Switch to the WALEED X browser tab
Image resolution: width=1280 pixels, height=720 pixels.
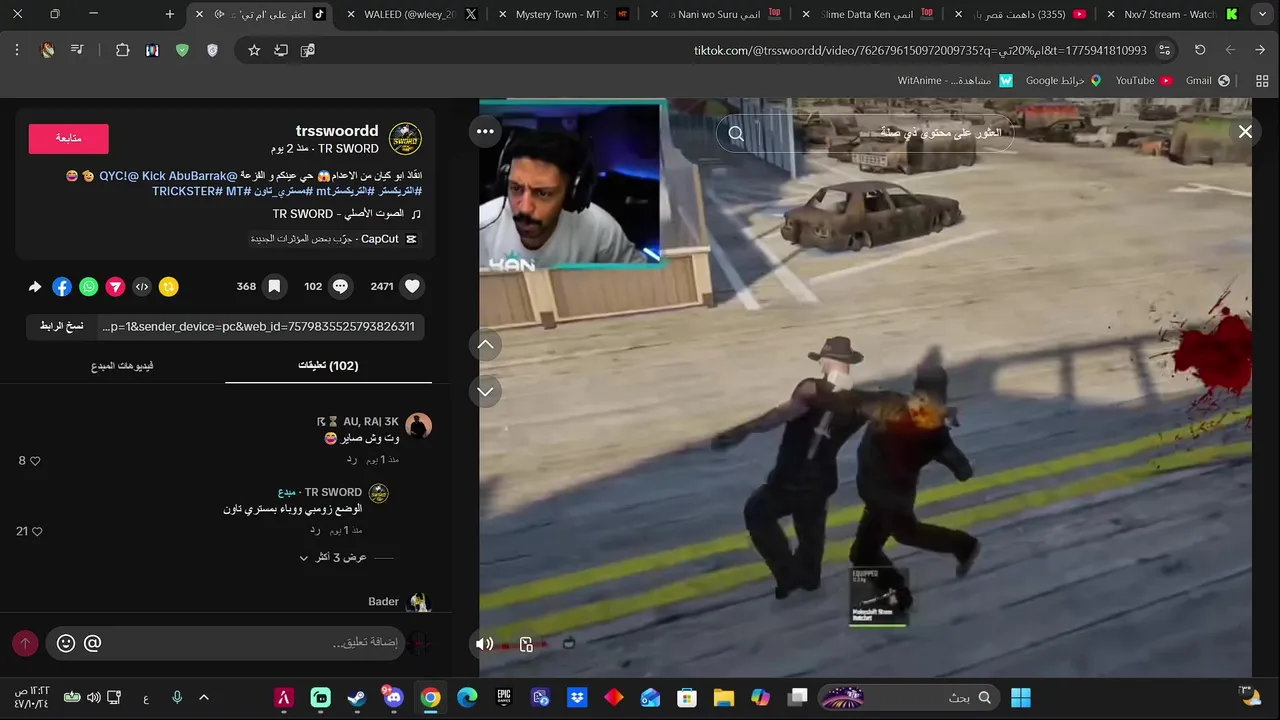pos(410,14)
